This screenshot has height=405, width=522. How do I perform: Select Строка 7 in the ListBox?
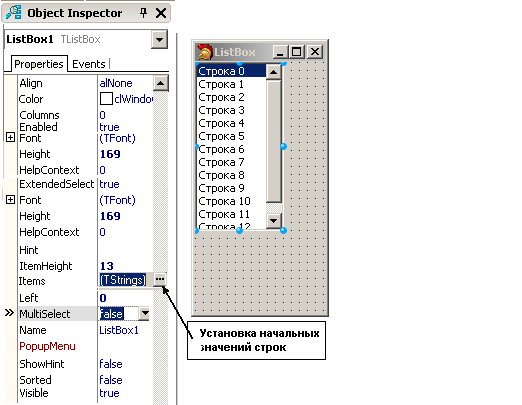(232, 162)
